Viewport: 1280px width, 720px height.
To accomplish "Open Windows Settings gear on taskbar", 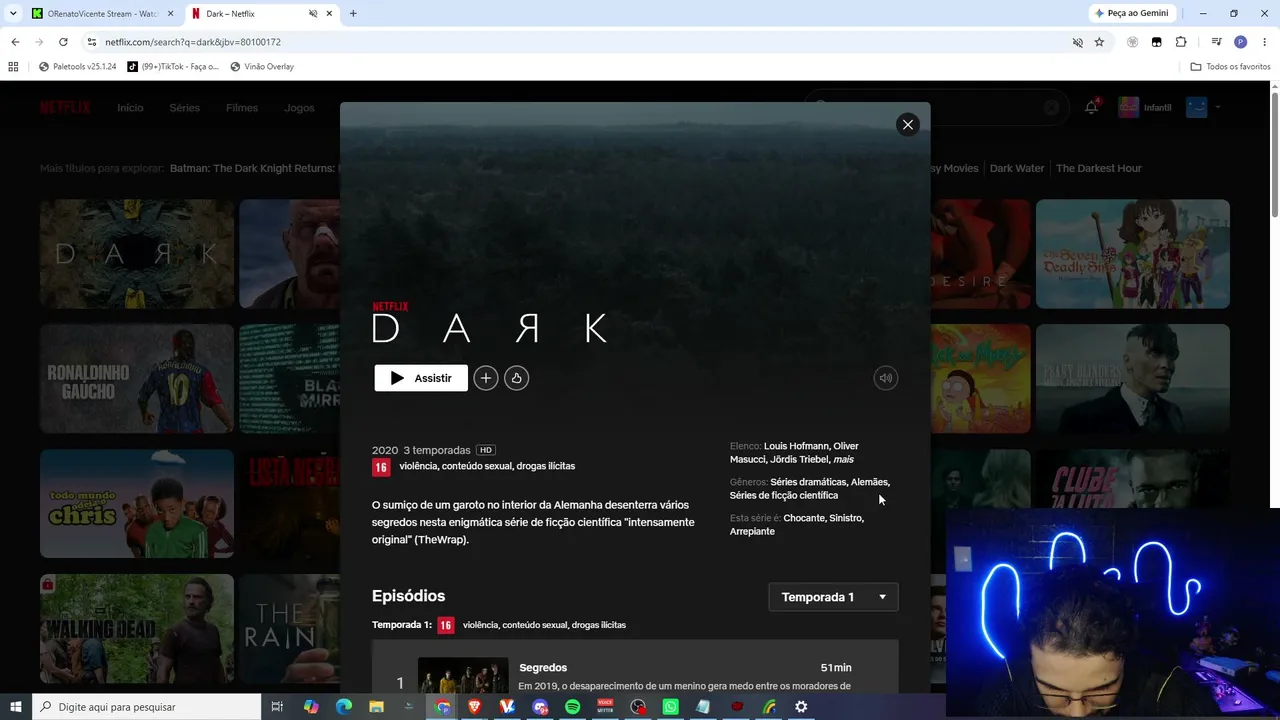I will coord(801,707).
